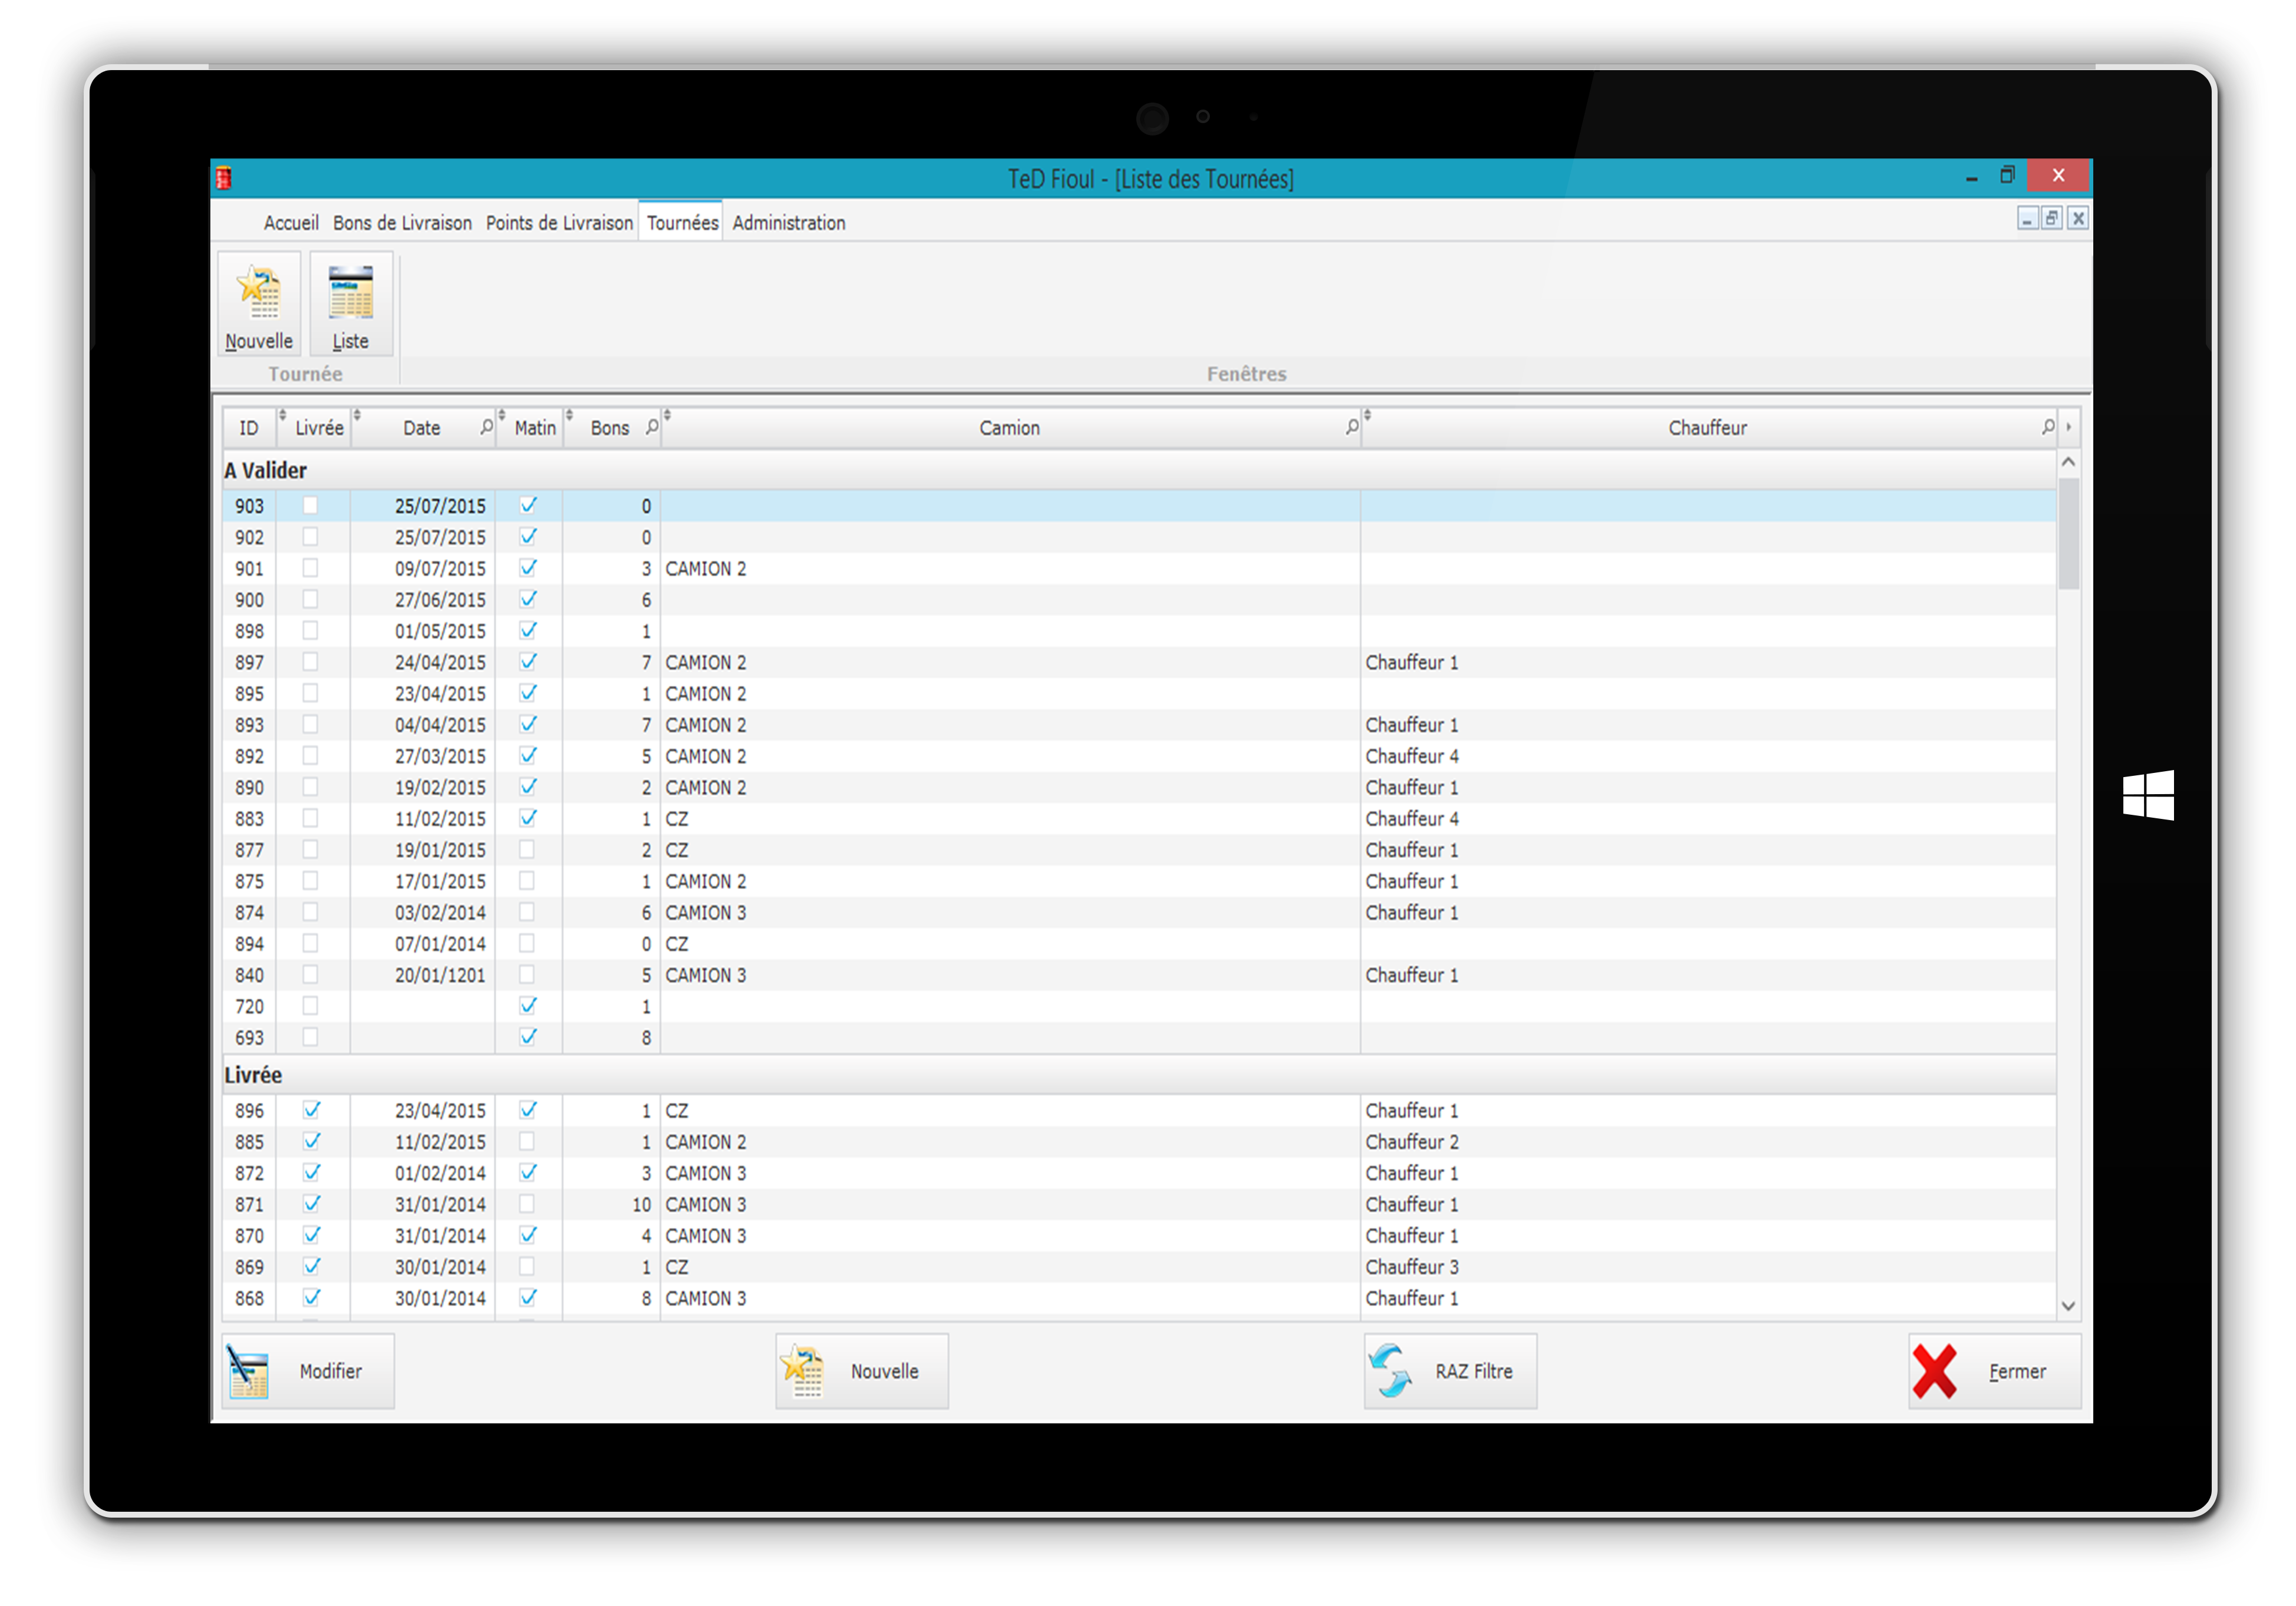
Task: Select the row with ID 874
Action: (x=249, y=912)
